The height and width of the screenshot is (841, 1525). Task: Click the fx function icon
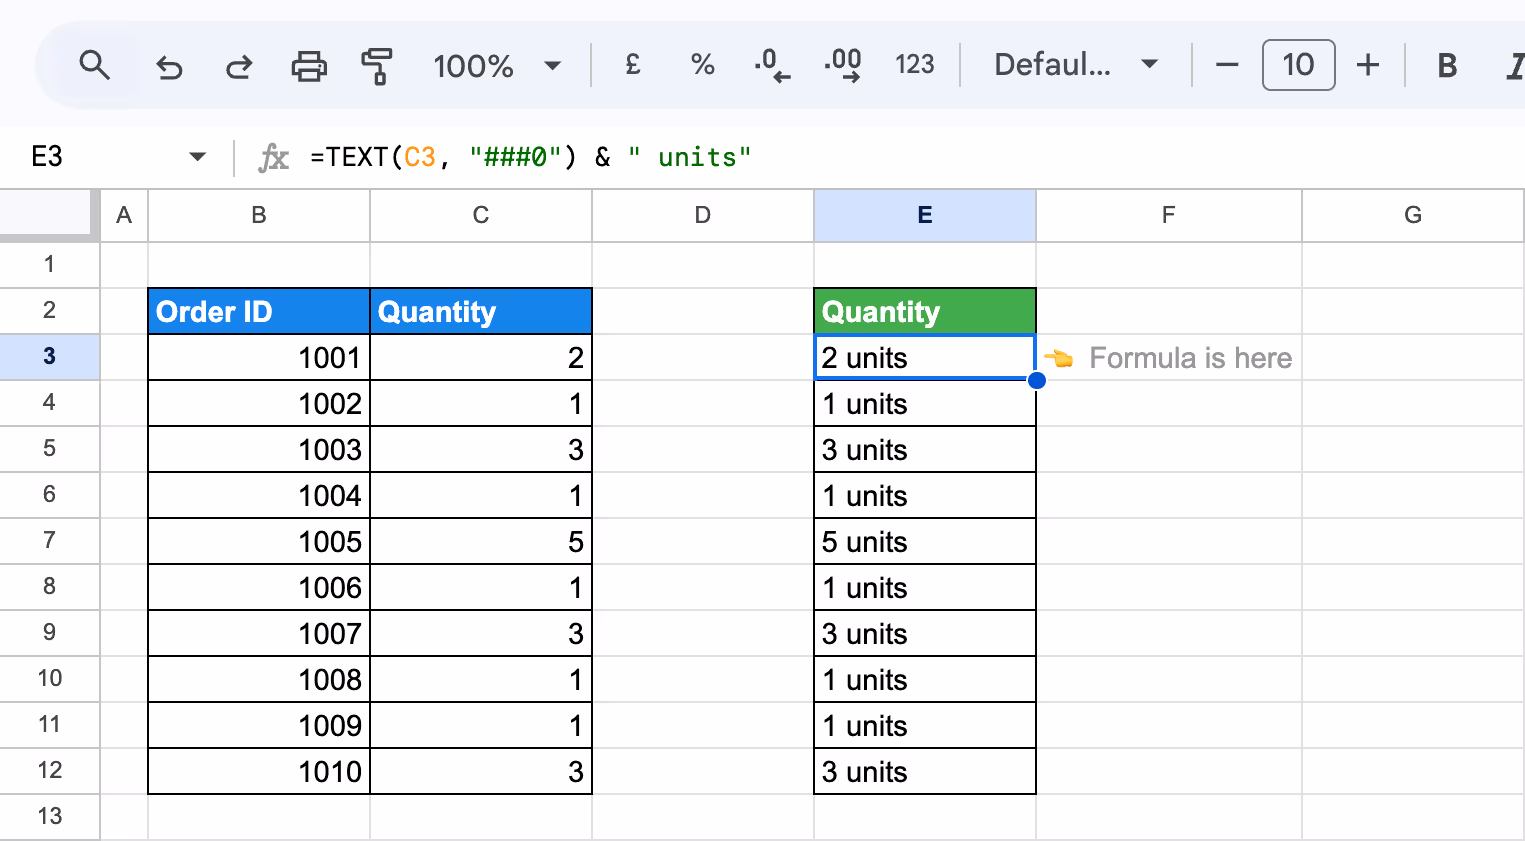(273, 157)
